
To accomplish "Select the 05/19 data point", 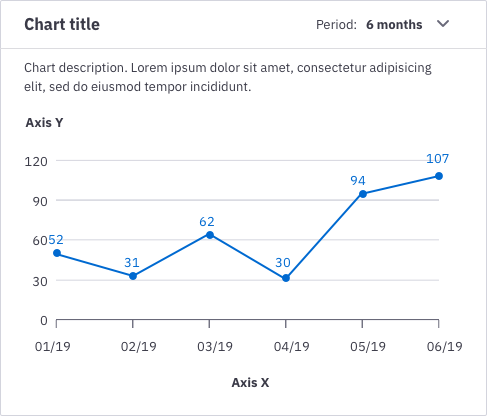I will pos(363,194).
